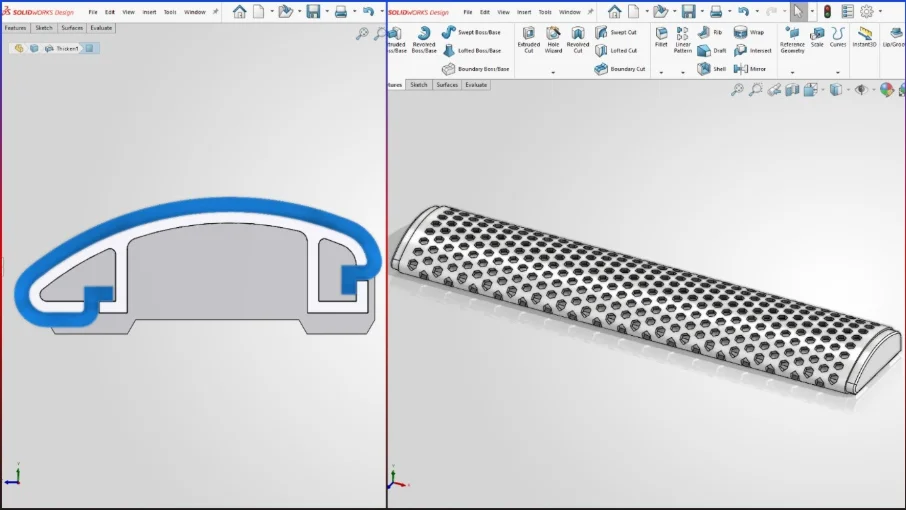Open File menu in left window
This screenshot has height=510, width=906.
92,12
